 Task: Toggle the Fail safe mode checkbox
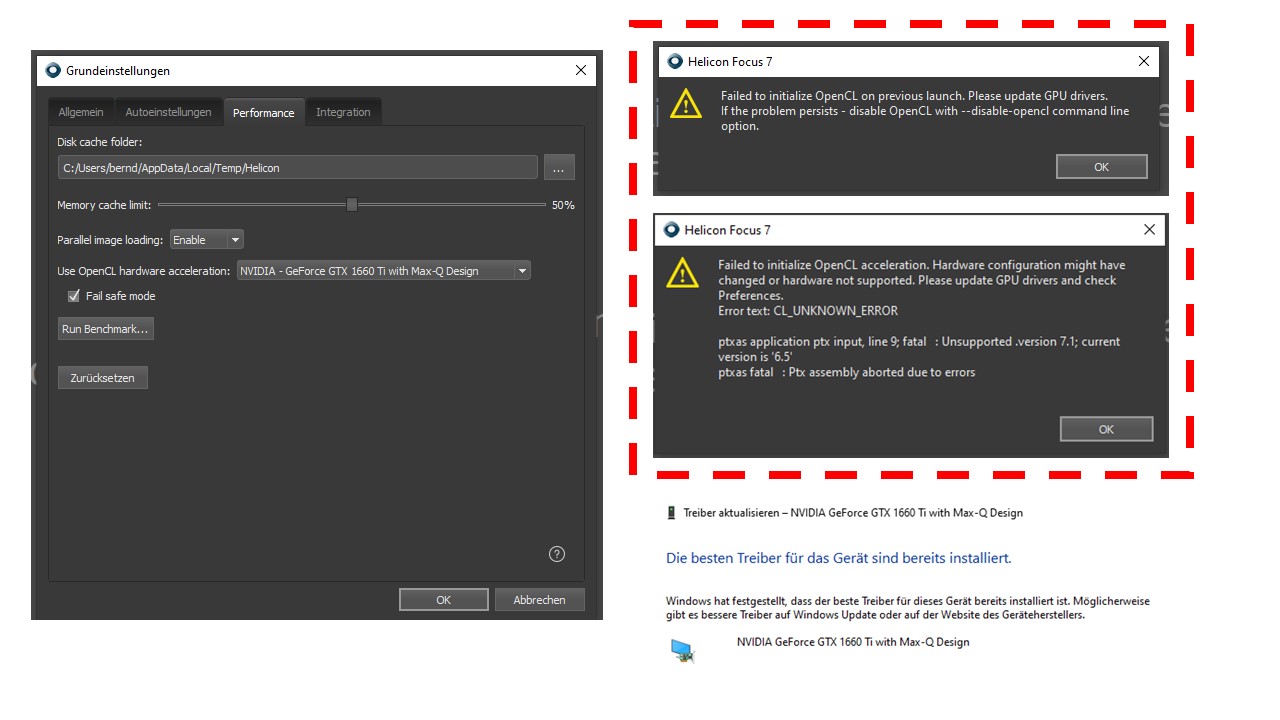coord(73,296)
